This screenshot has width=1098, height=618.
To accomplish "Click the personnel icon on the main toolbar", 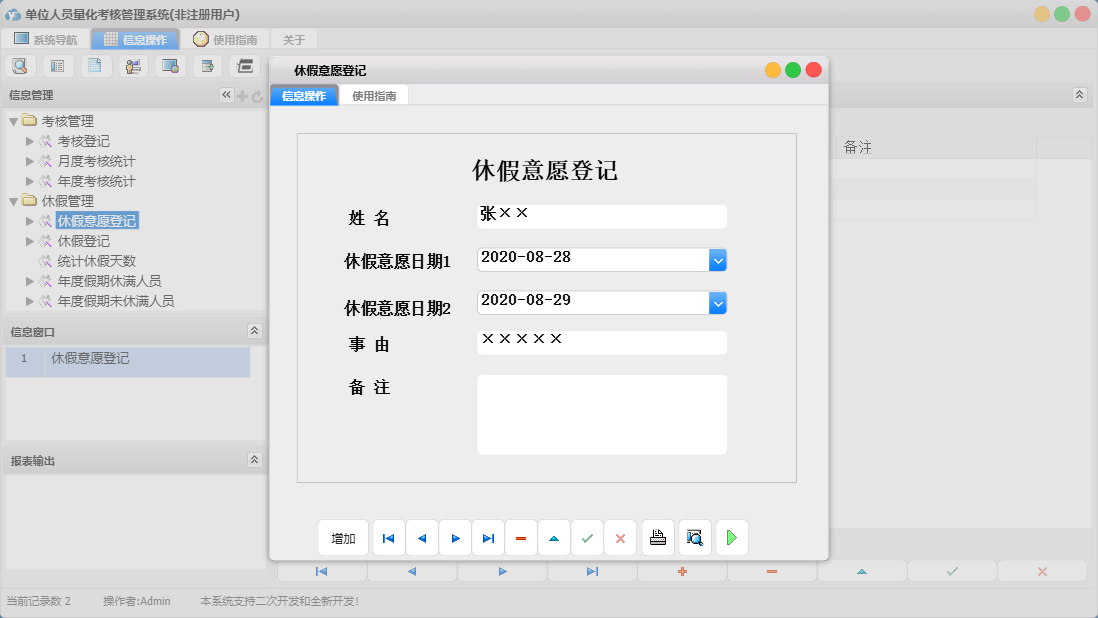I will point(133,65).
